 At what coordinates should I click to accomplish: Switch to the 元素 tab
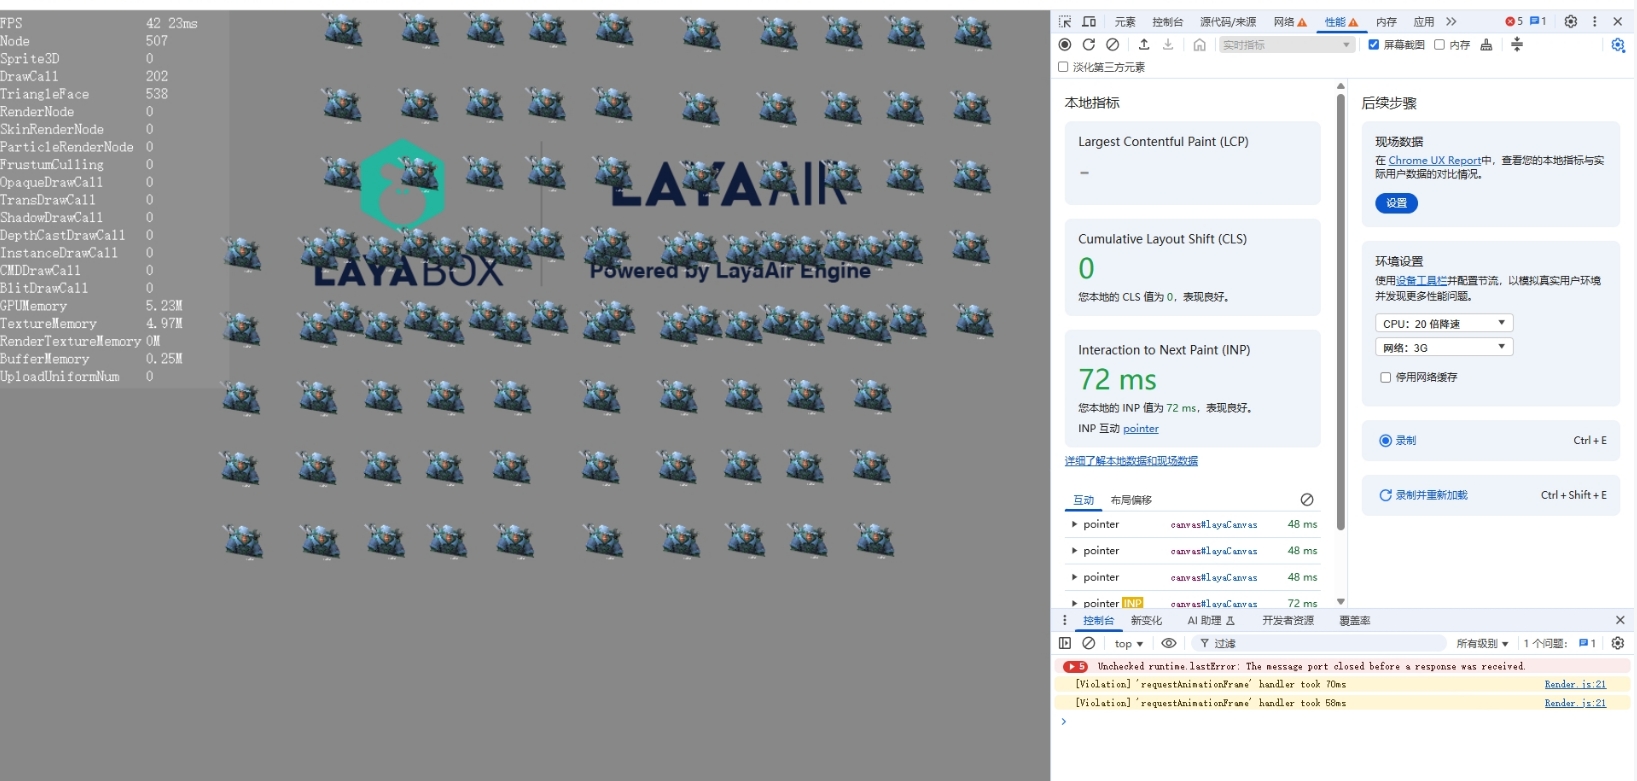coord(1125,21)
